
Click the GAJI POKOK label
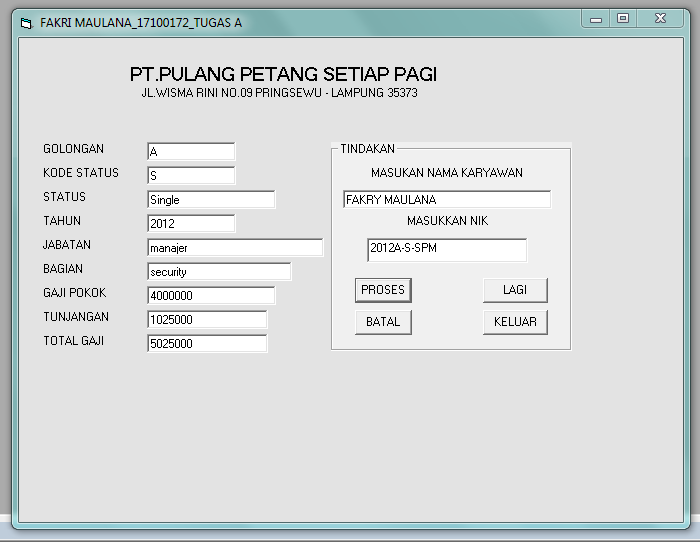[75, 293]
